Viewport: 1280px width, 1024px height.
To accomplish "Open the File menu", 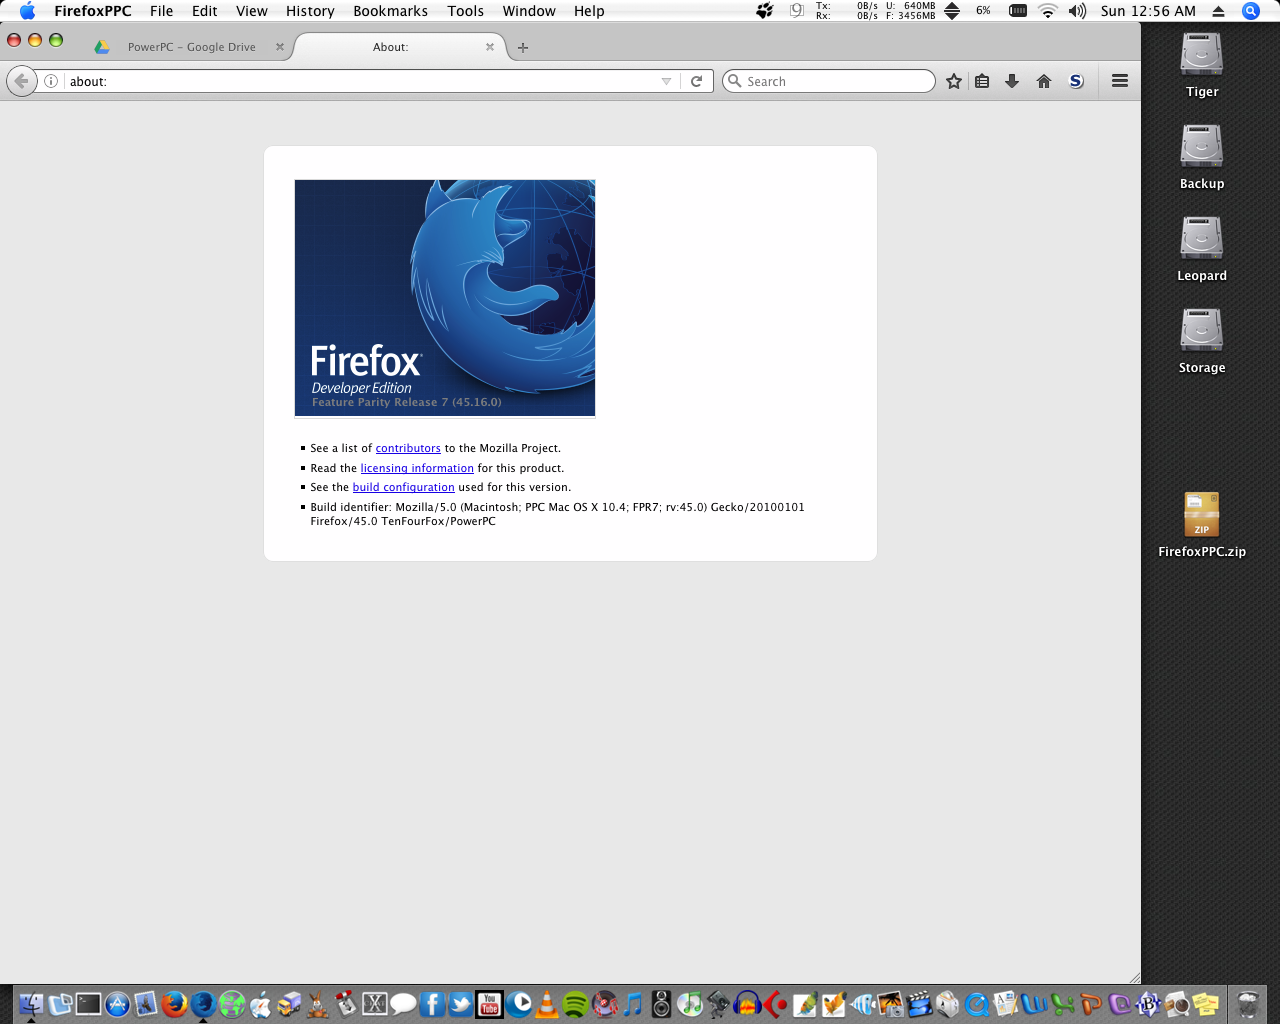I will (x=161, y=11).
